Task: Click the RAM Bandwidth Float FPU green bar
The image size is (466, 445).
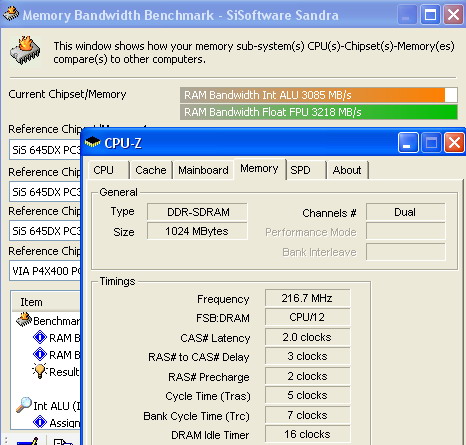Action: (x=318, y=112)
